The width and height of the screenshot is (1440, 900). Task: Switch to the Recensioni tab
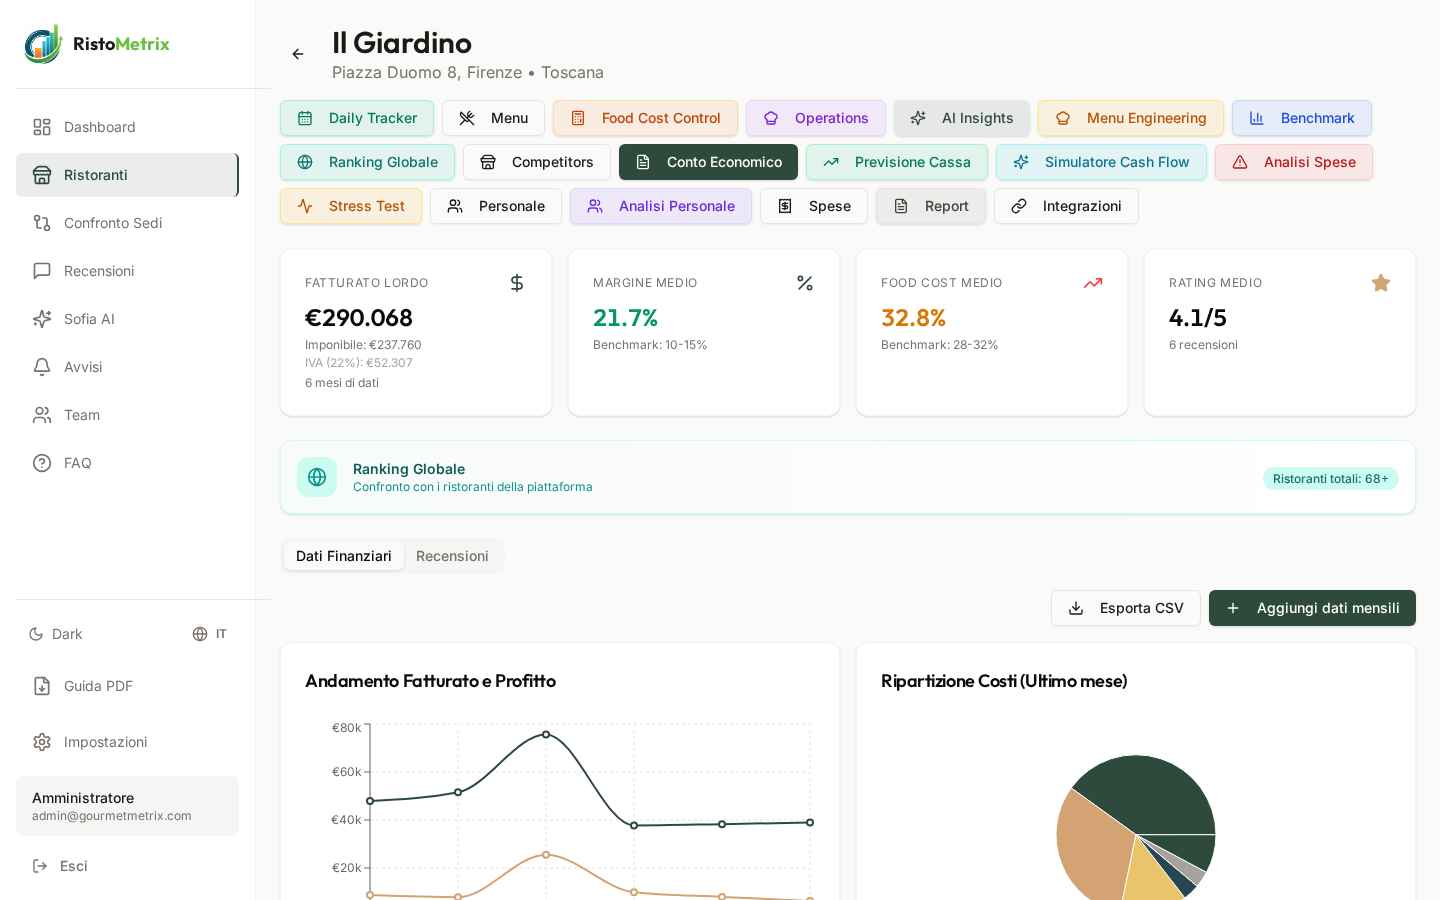[452, 556]
